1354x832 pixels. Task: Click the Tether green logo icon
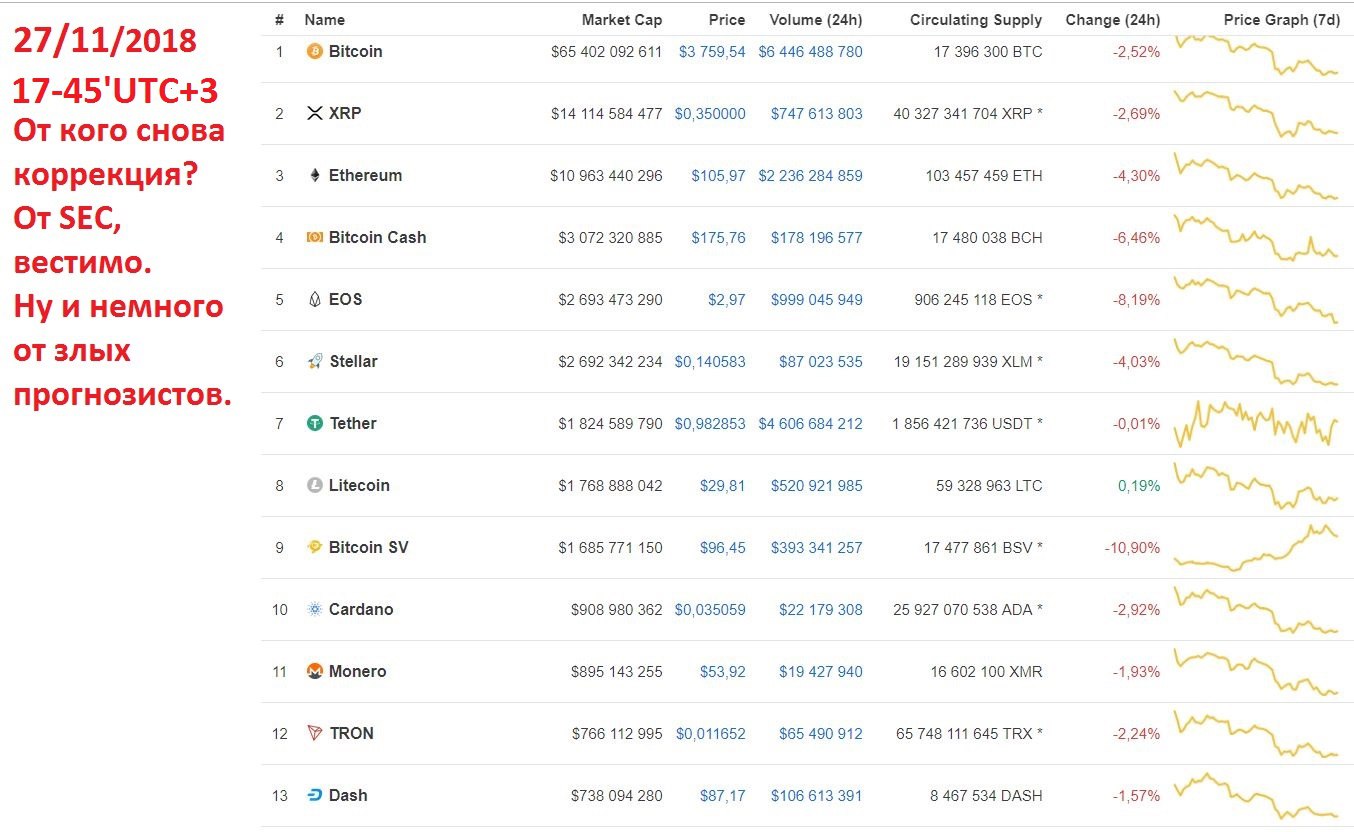[314, 423]
